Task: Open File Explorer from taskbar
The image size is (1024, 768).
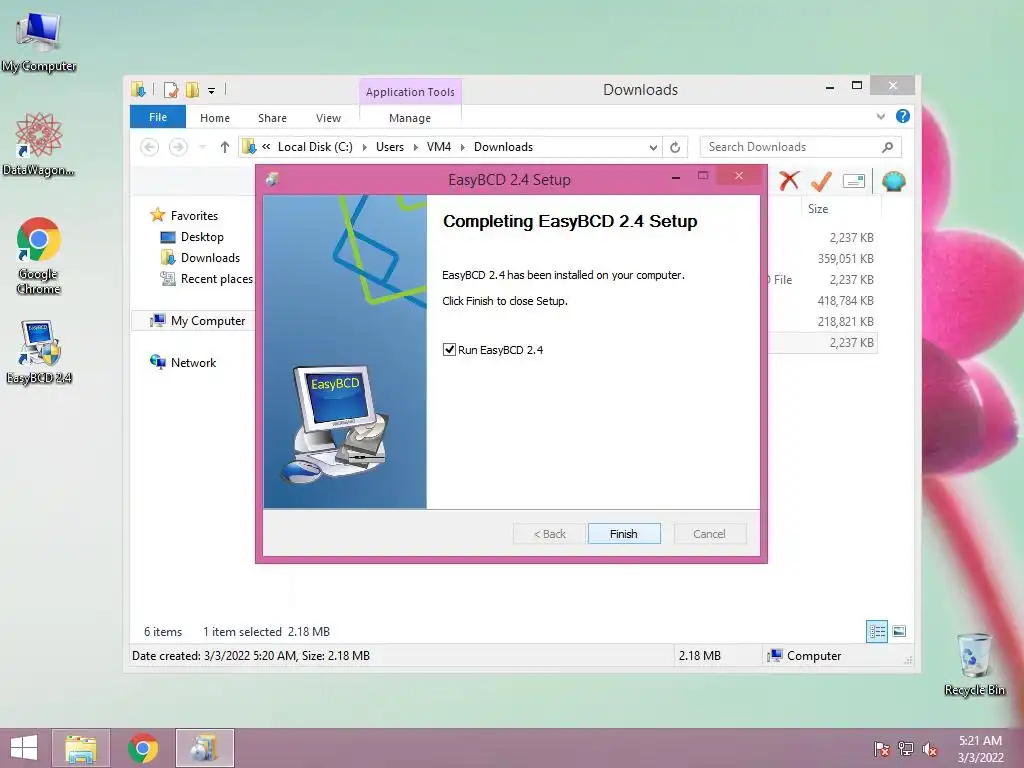Action: click(x=80, y=748)
